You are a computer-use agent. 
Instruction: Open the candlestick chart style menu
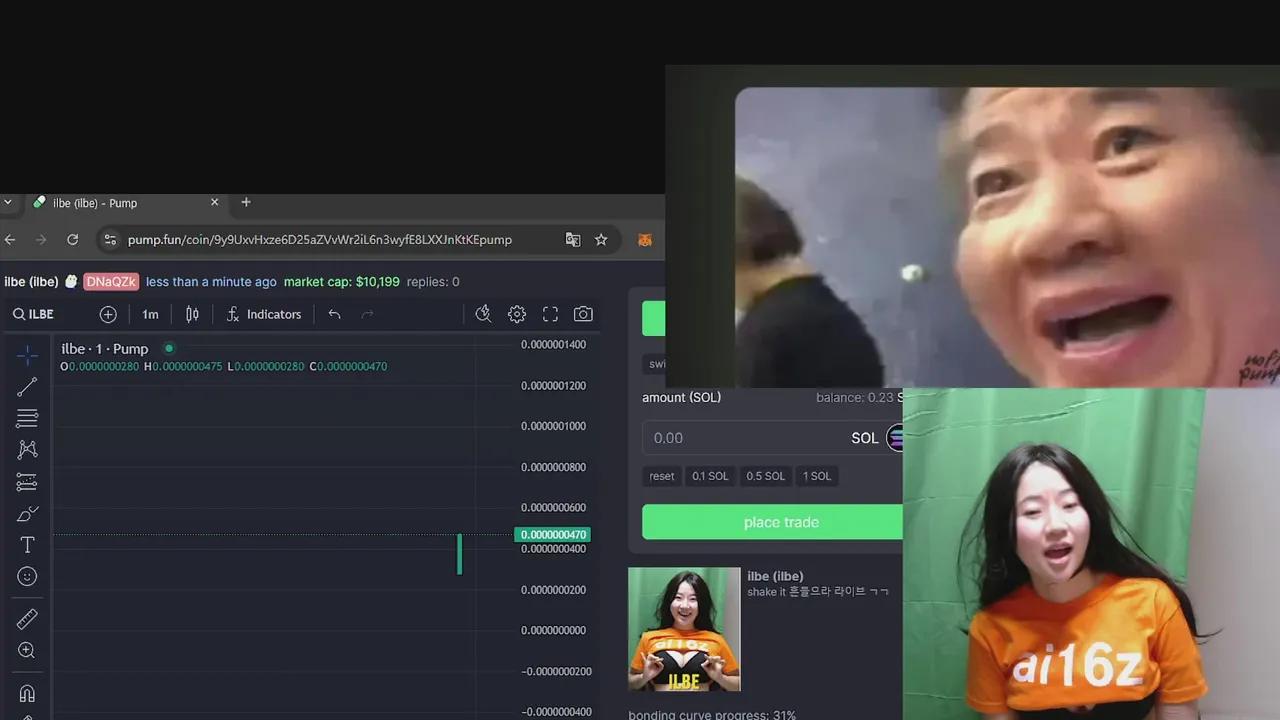(x=192, y=314)
